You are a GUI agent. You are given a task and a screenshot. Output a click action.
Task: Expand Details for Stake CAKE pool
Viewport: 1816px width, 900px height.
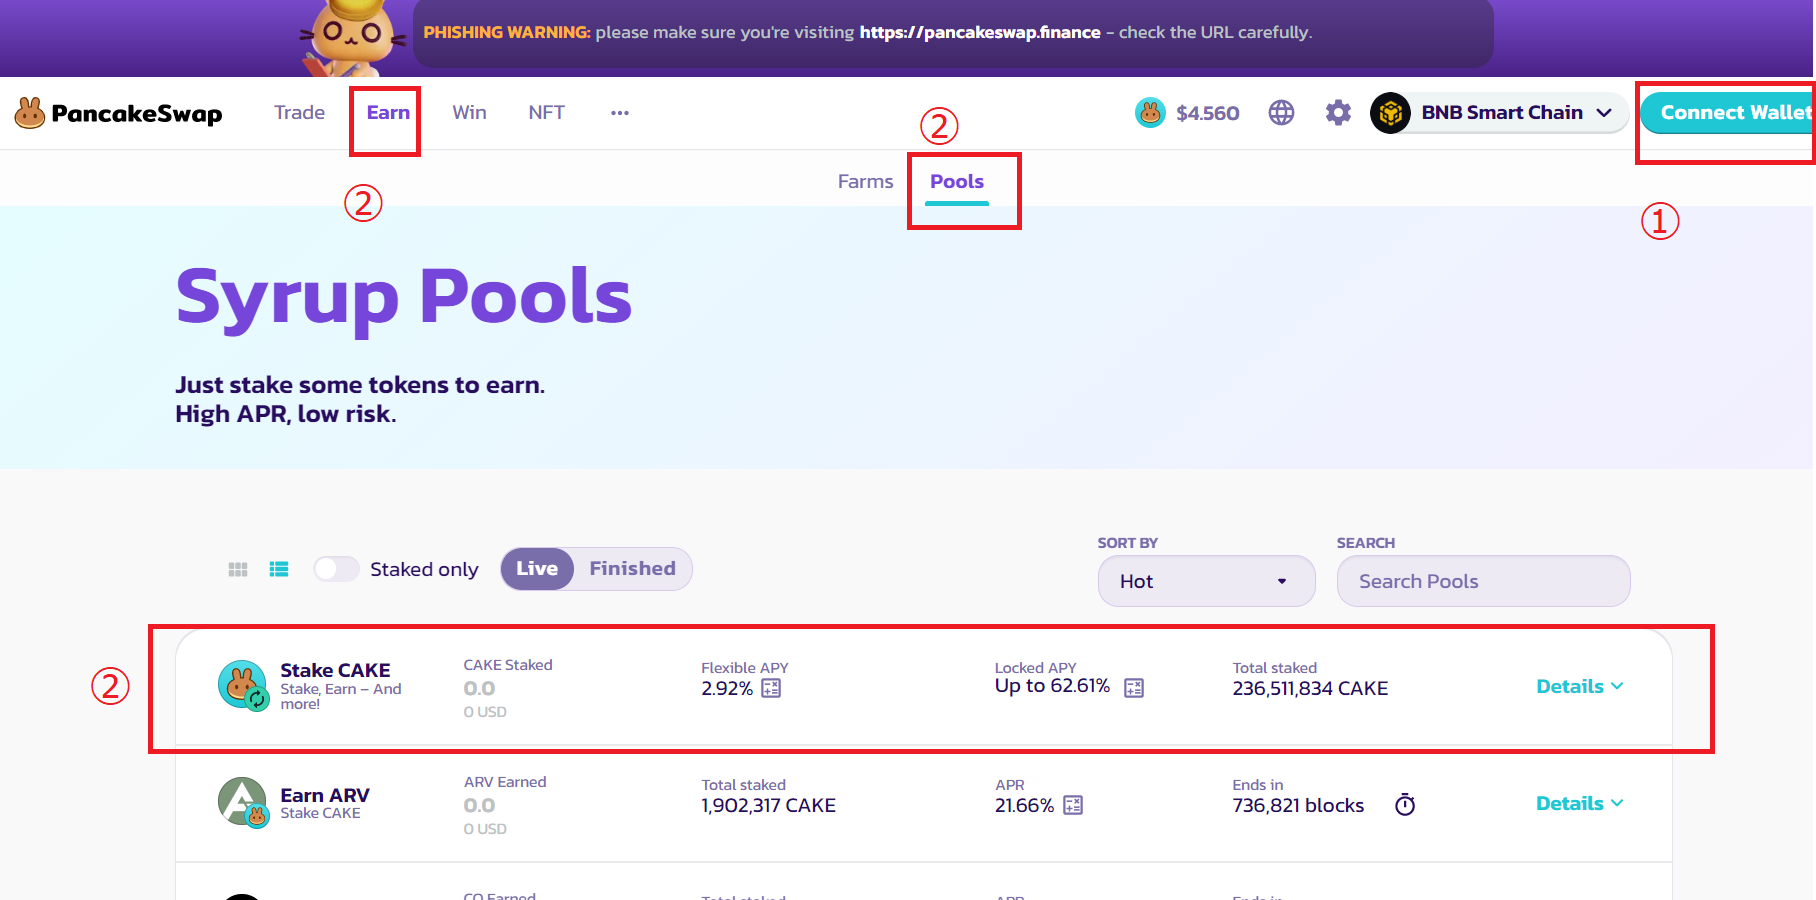point(1580,686)
